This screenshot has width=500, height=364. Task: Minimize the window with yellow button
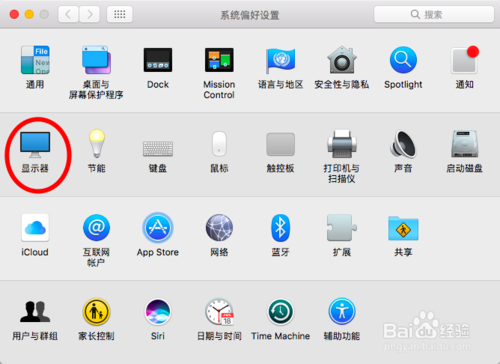coord(29,14)
